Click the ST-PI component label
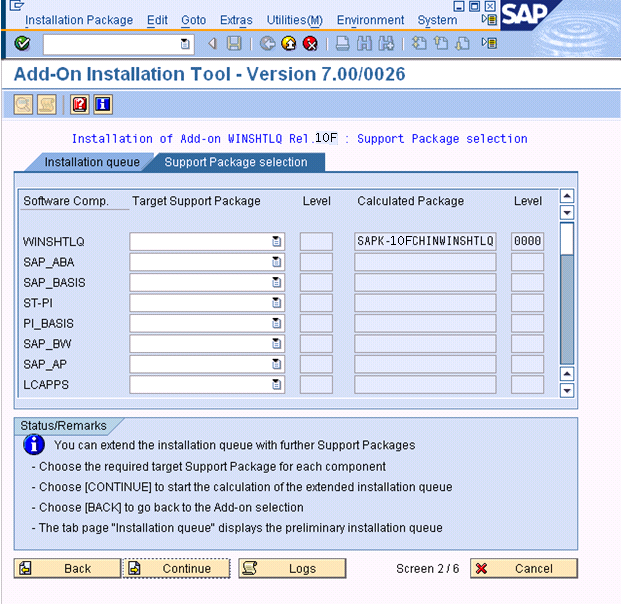Image resolution: width=621 pixels, height=604 pixels. click(x=38, y=303)
